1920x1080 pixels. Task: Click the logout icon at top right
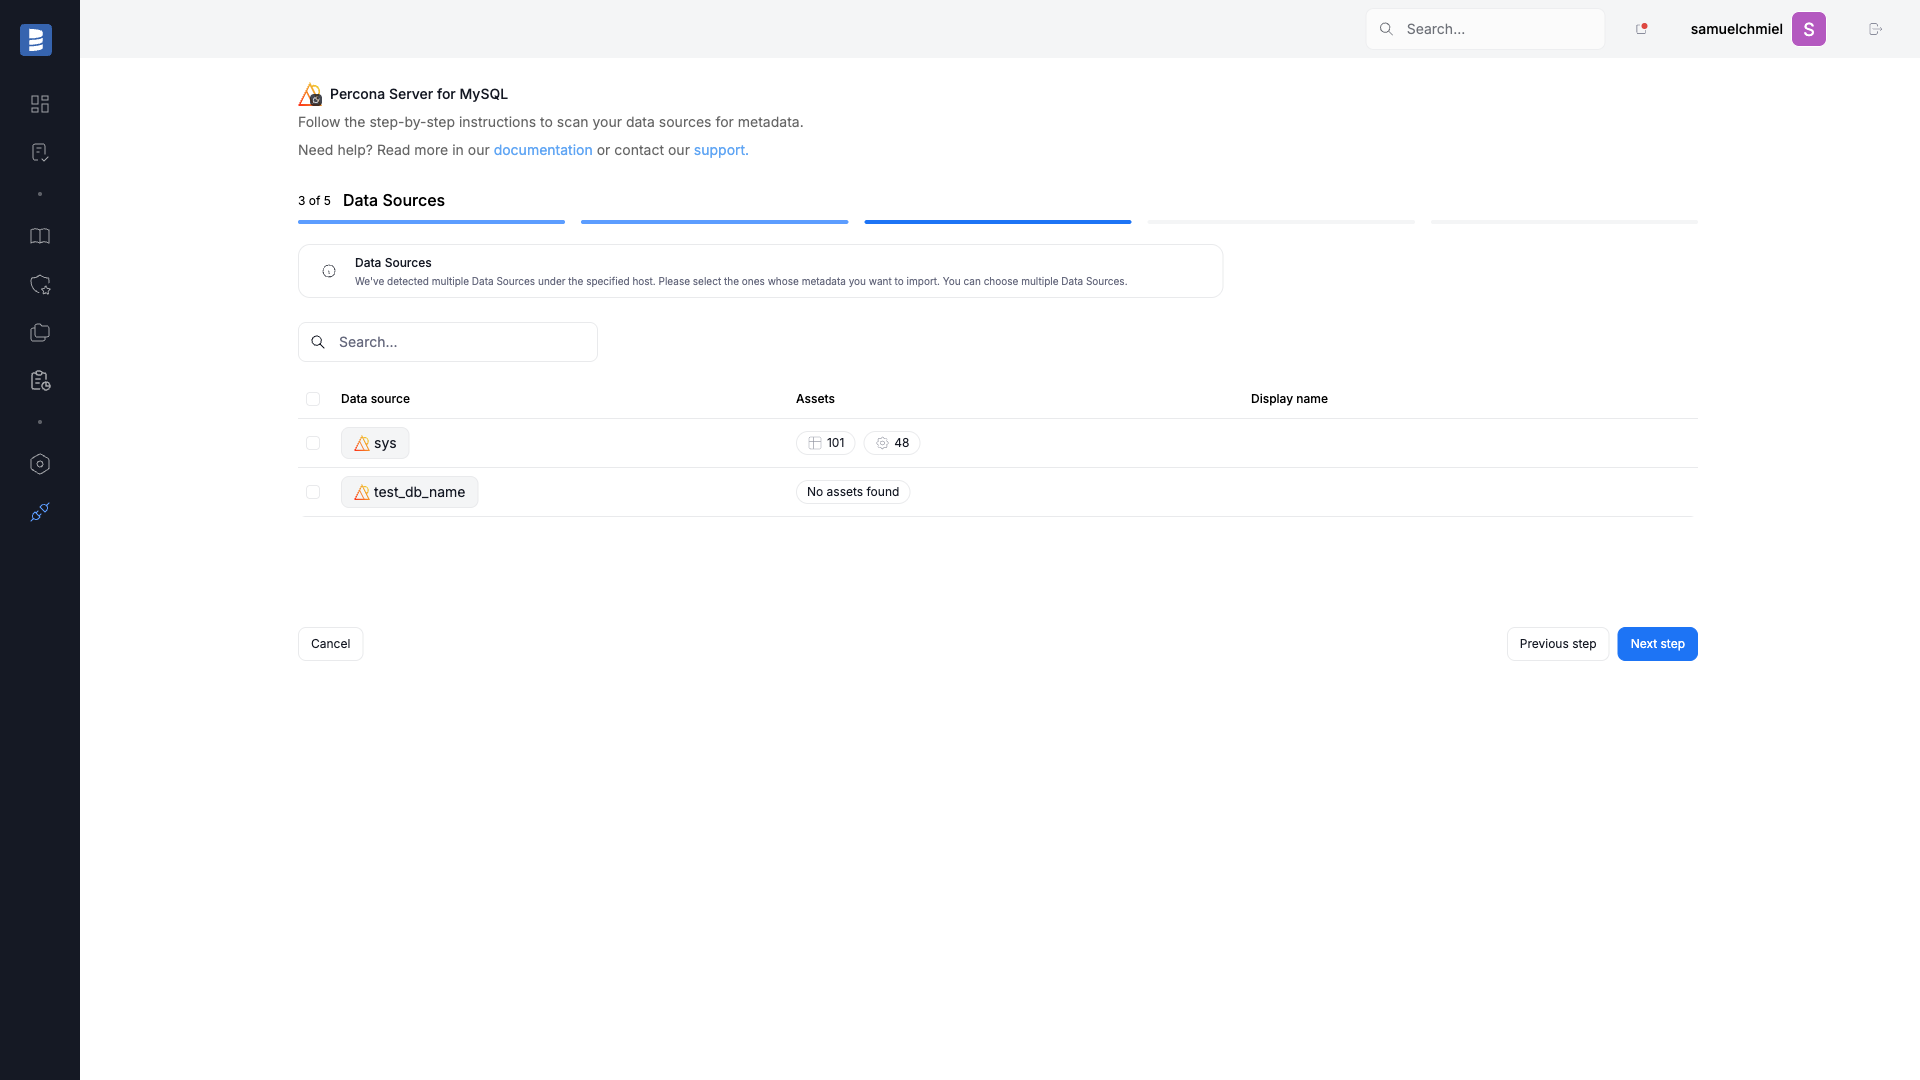1875,29
